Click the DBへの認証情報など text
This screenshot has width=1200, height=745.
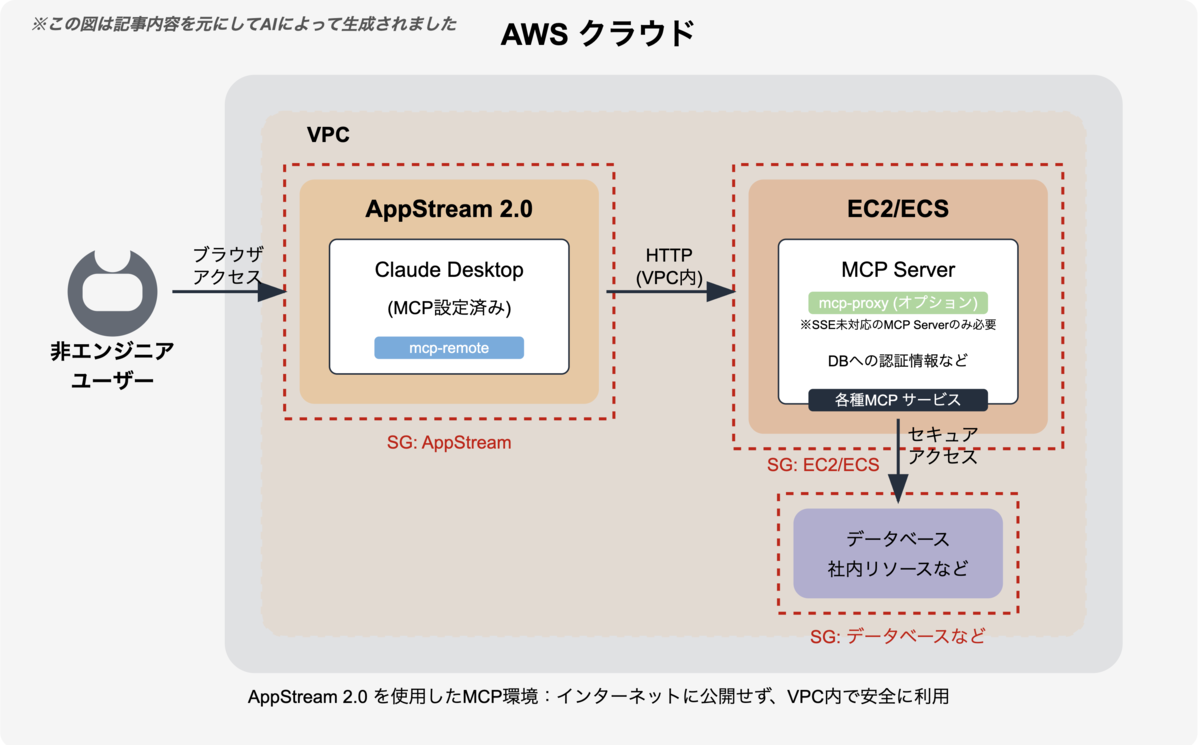[898, 360]
